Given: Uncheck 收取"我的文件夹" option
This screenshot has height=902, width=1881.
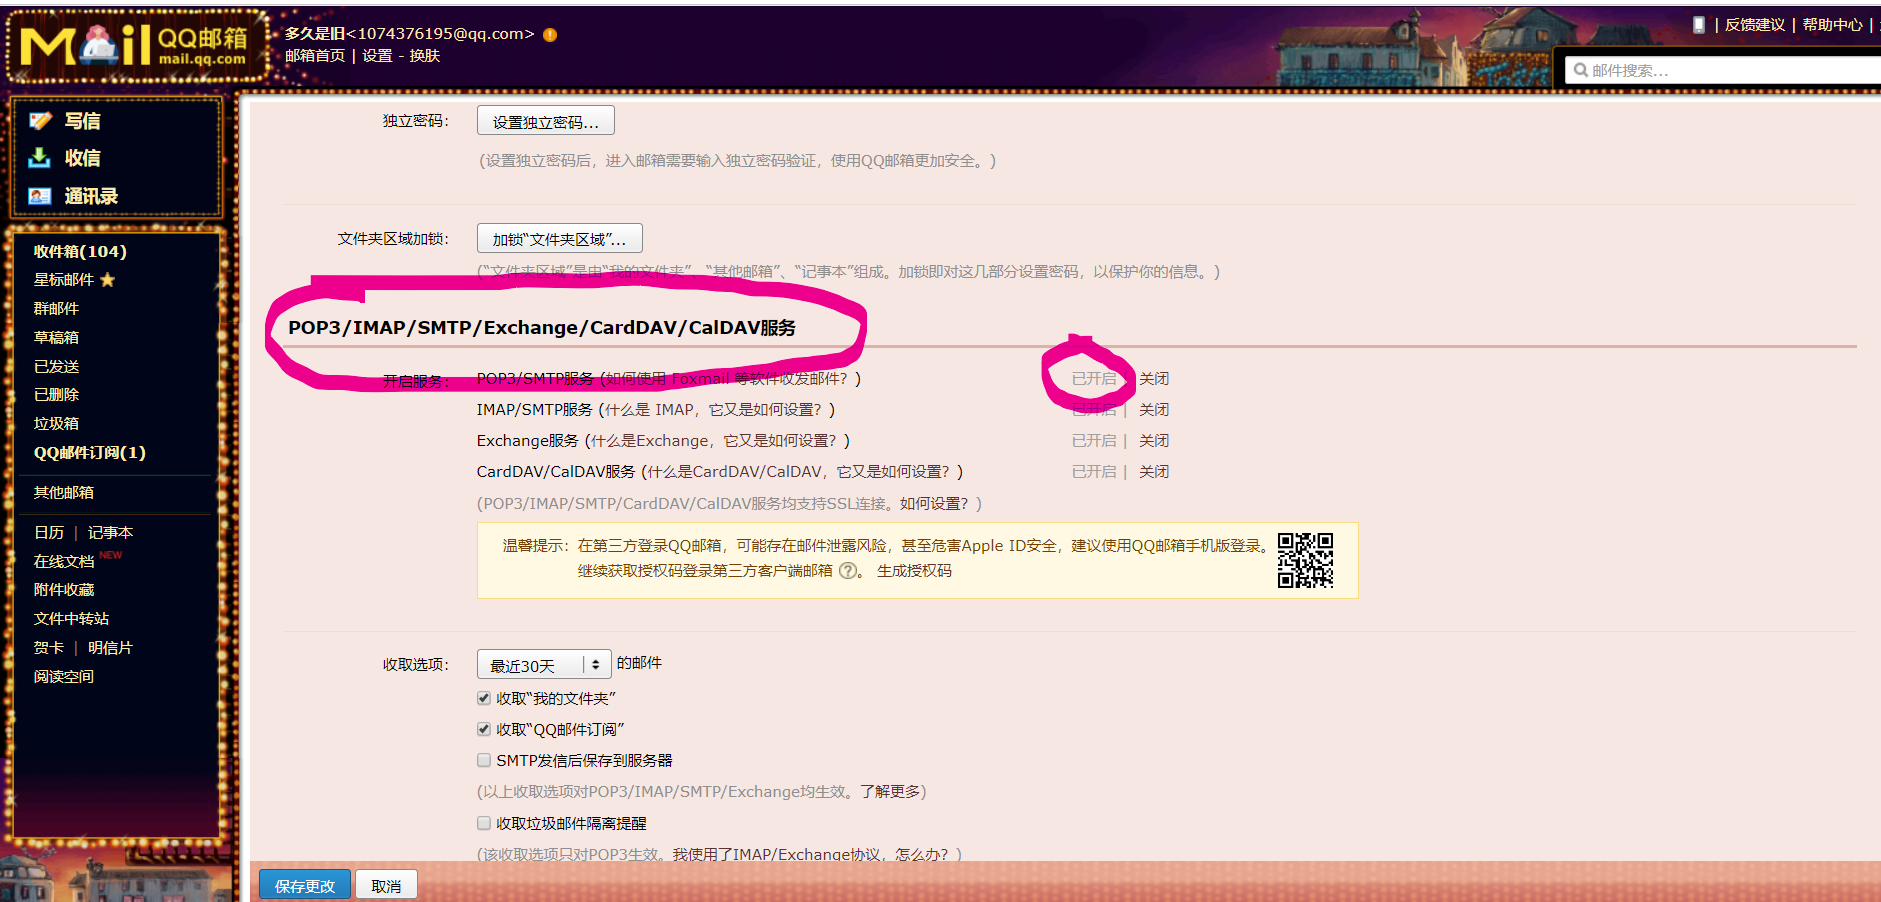Looking at the screenshot, I should (483, 698).
